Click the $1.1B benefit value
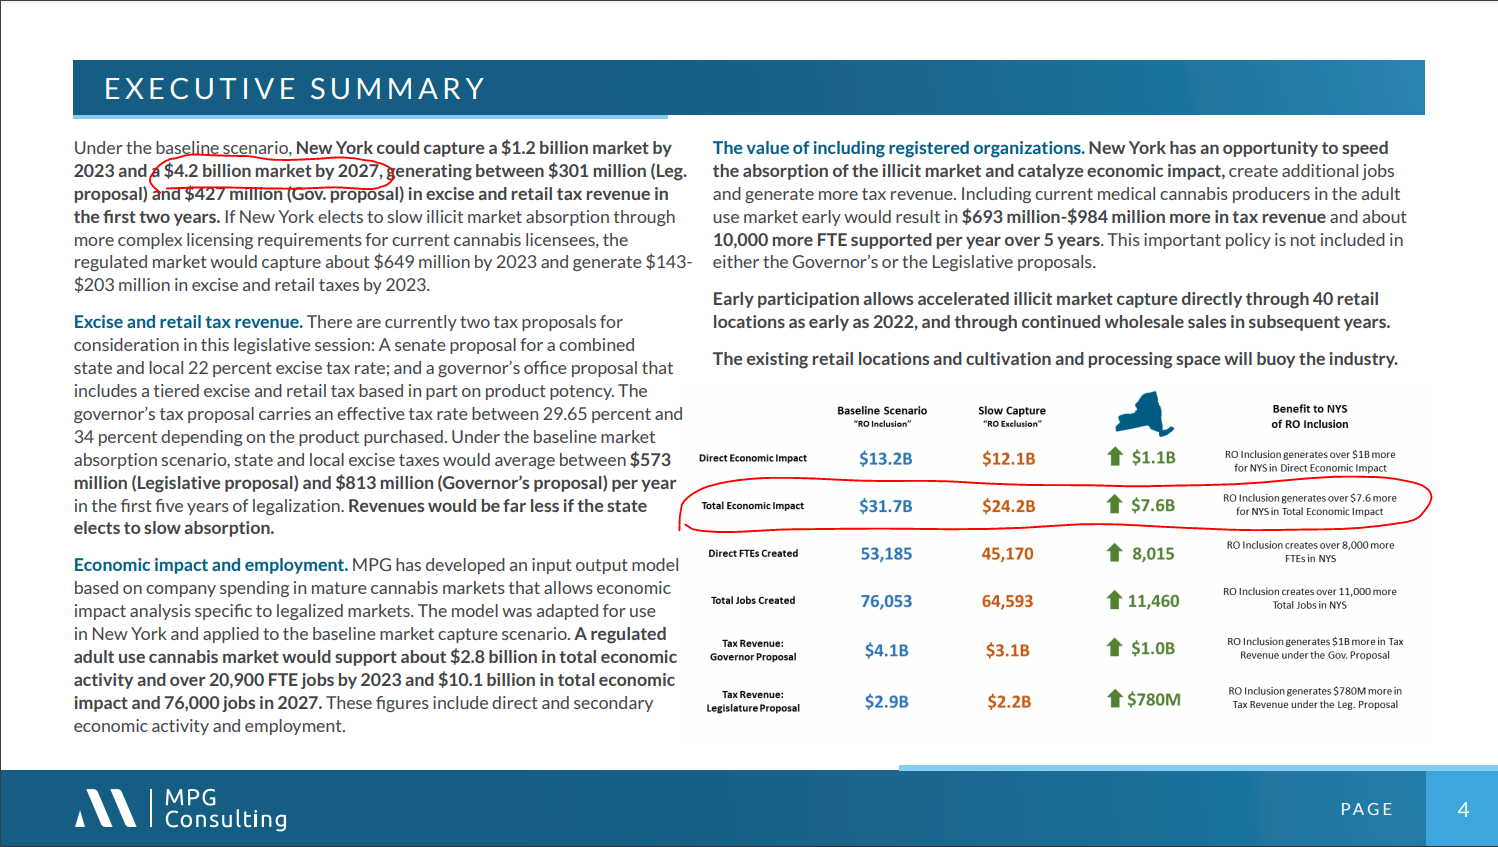1498x847 pixels. [1153, 457]
